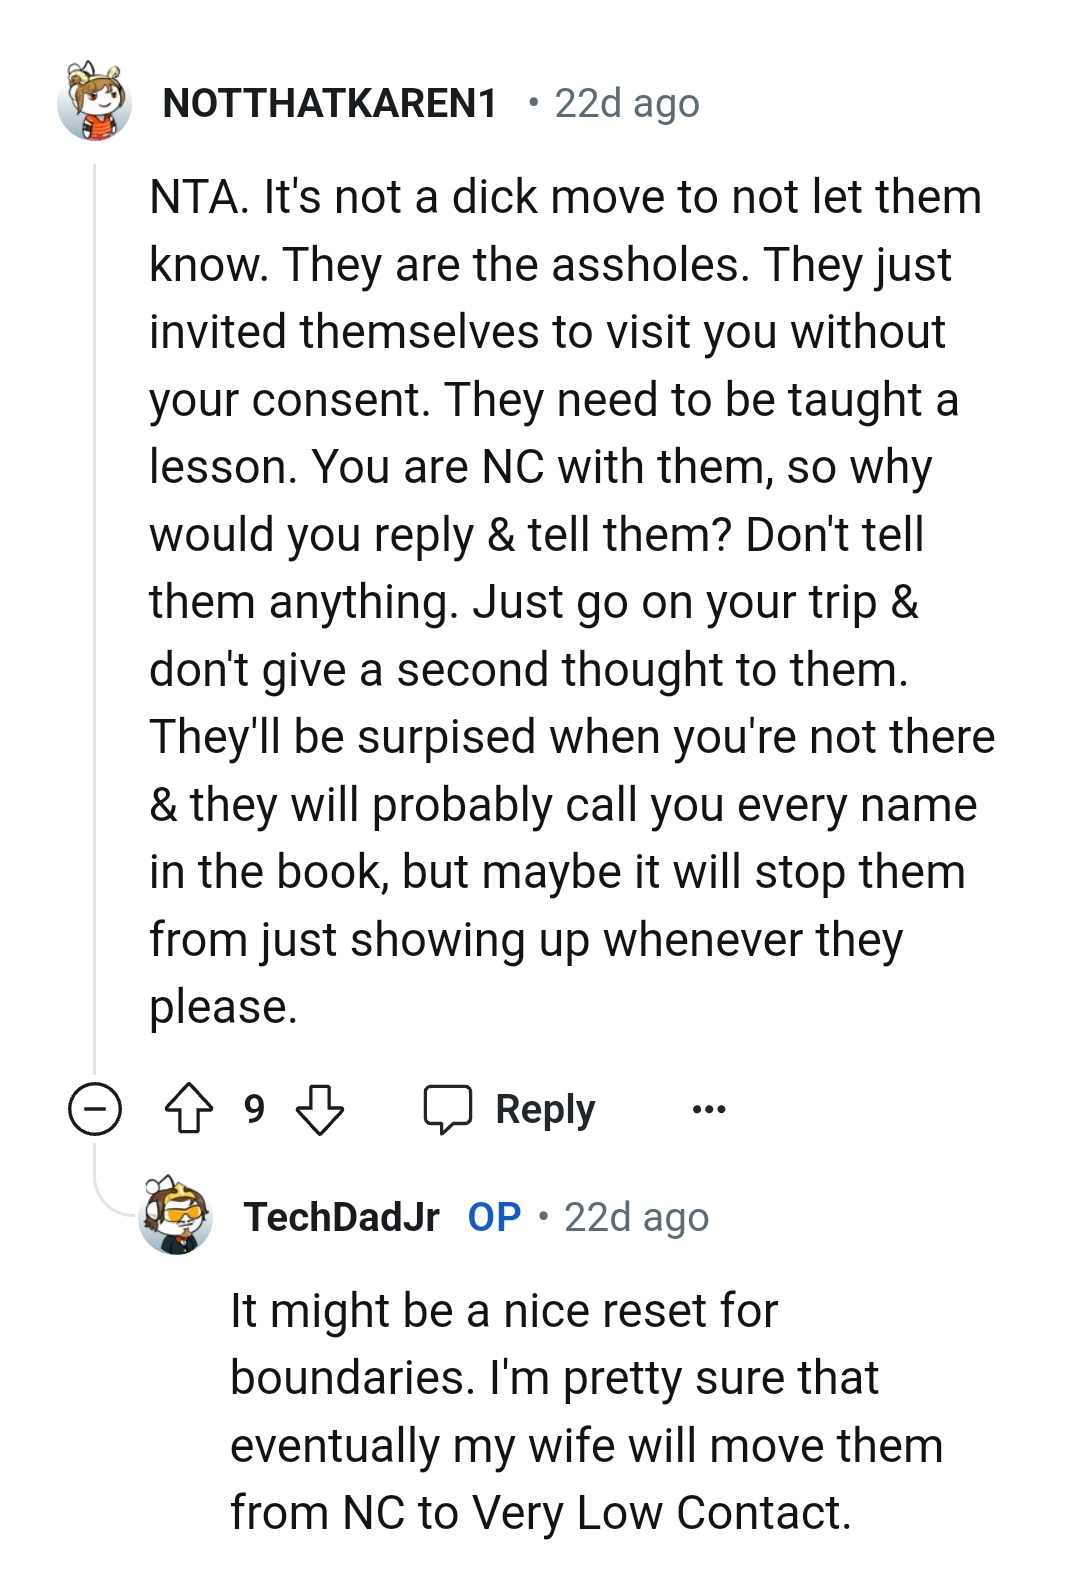
Task: Open the 22d ago timestamp beside OP
Action: click(x=636, y=1217)
